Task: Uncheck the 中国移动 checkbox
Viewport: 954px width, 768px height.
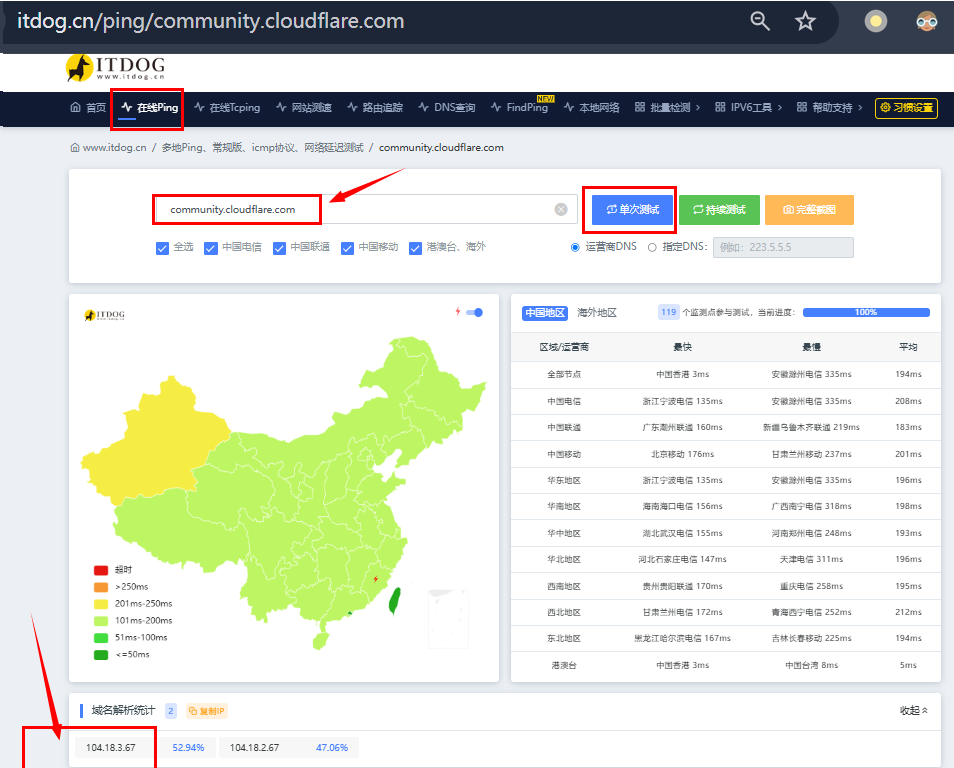Action: (347, 248)
